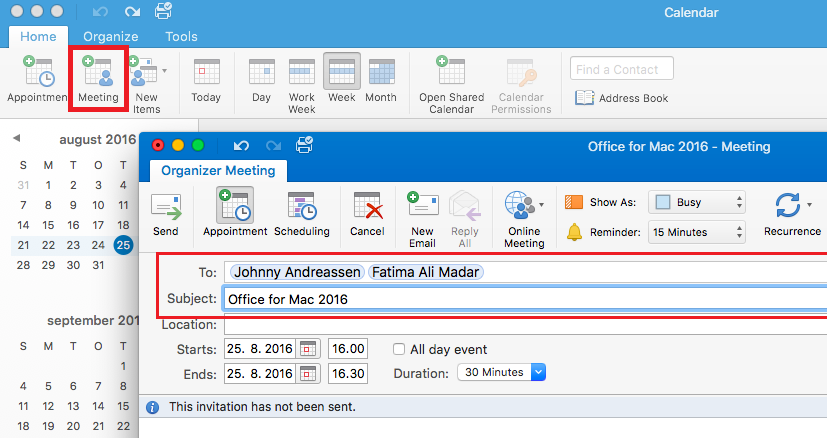
Task: Open Shared Calendar
Action: 451,84
